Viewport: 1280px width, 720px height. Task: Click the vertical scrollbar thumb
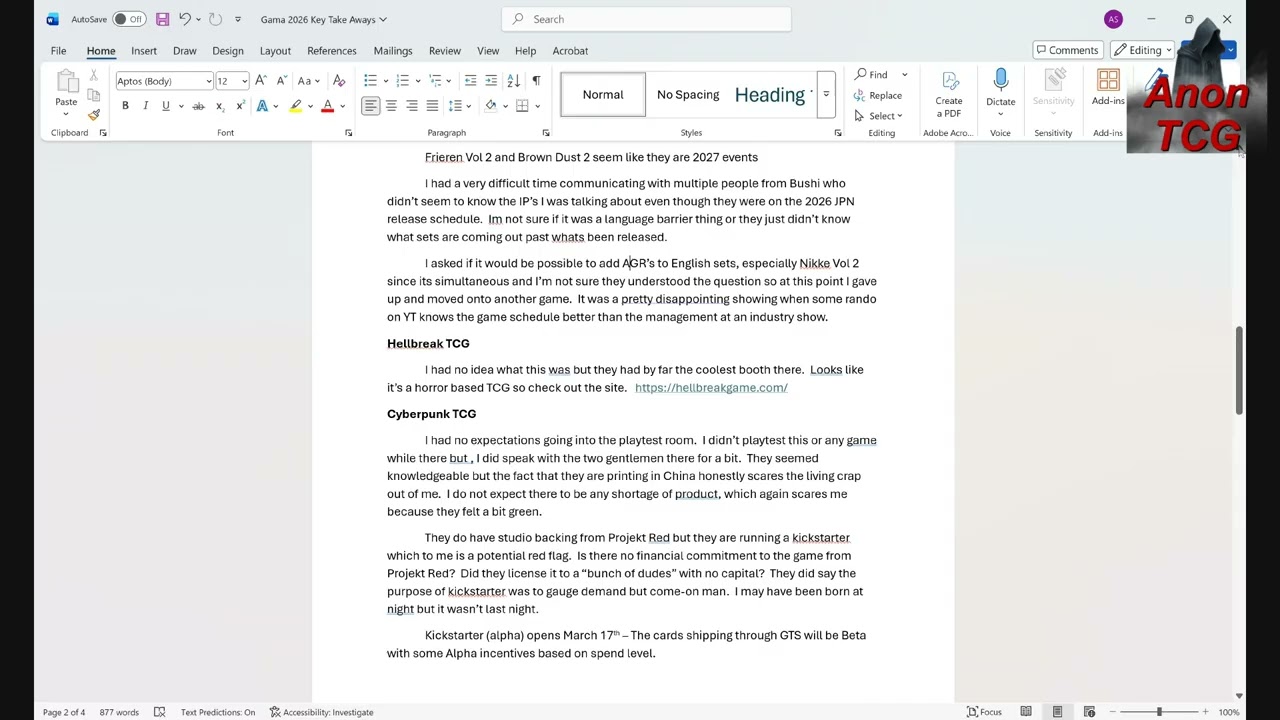[1239, 370]
